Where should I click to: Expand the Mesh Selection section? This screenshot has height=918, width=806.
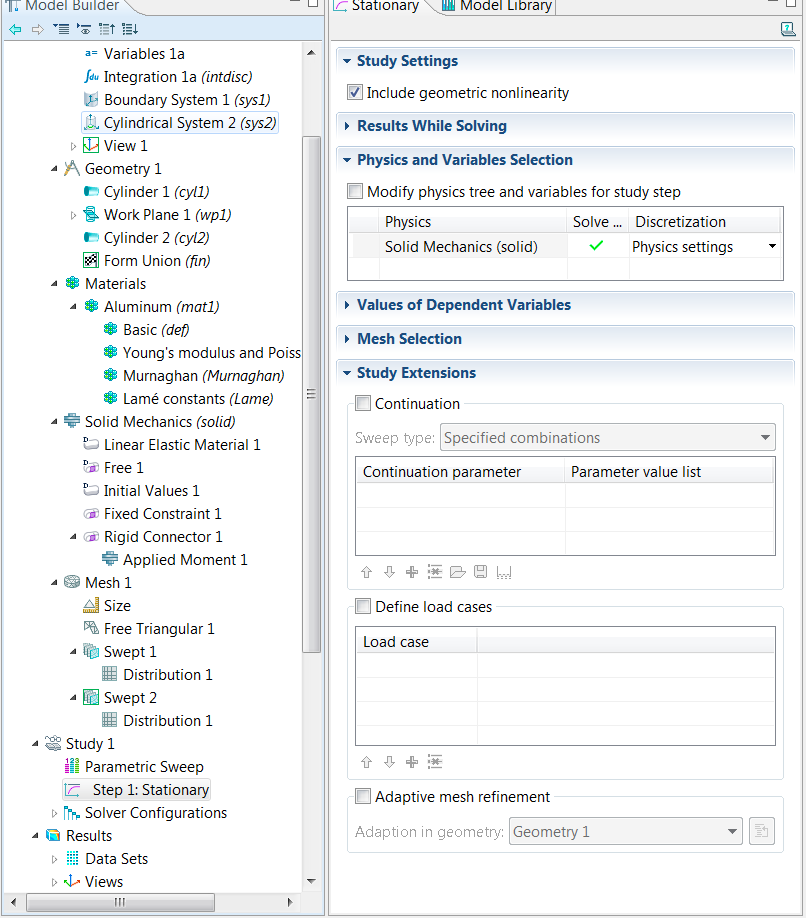click(409, 339)
